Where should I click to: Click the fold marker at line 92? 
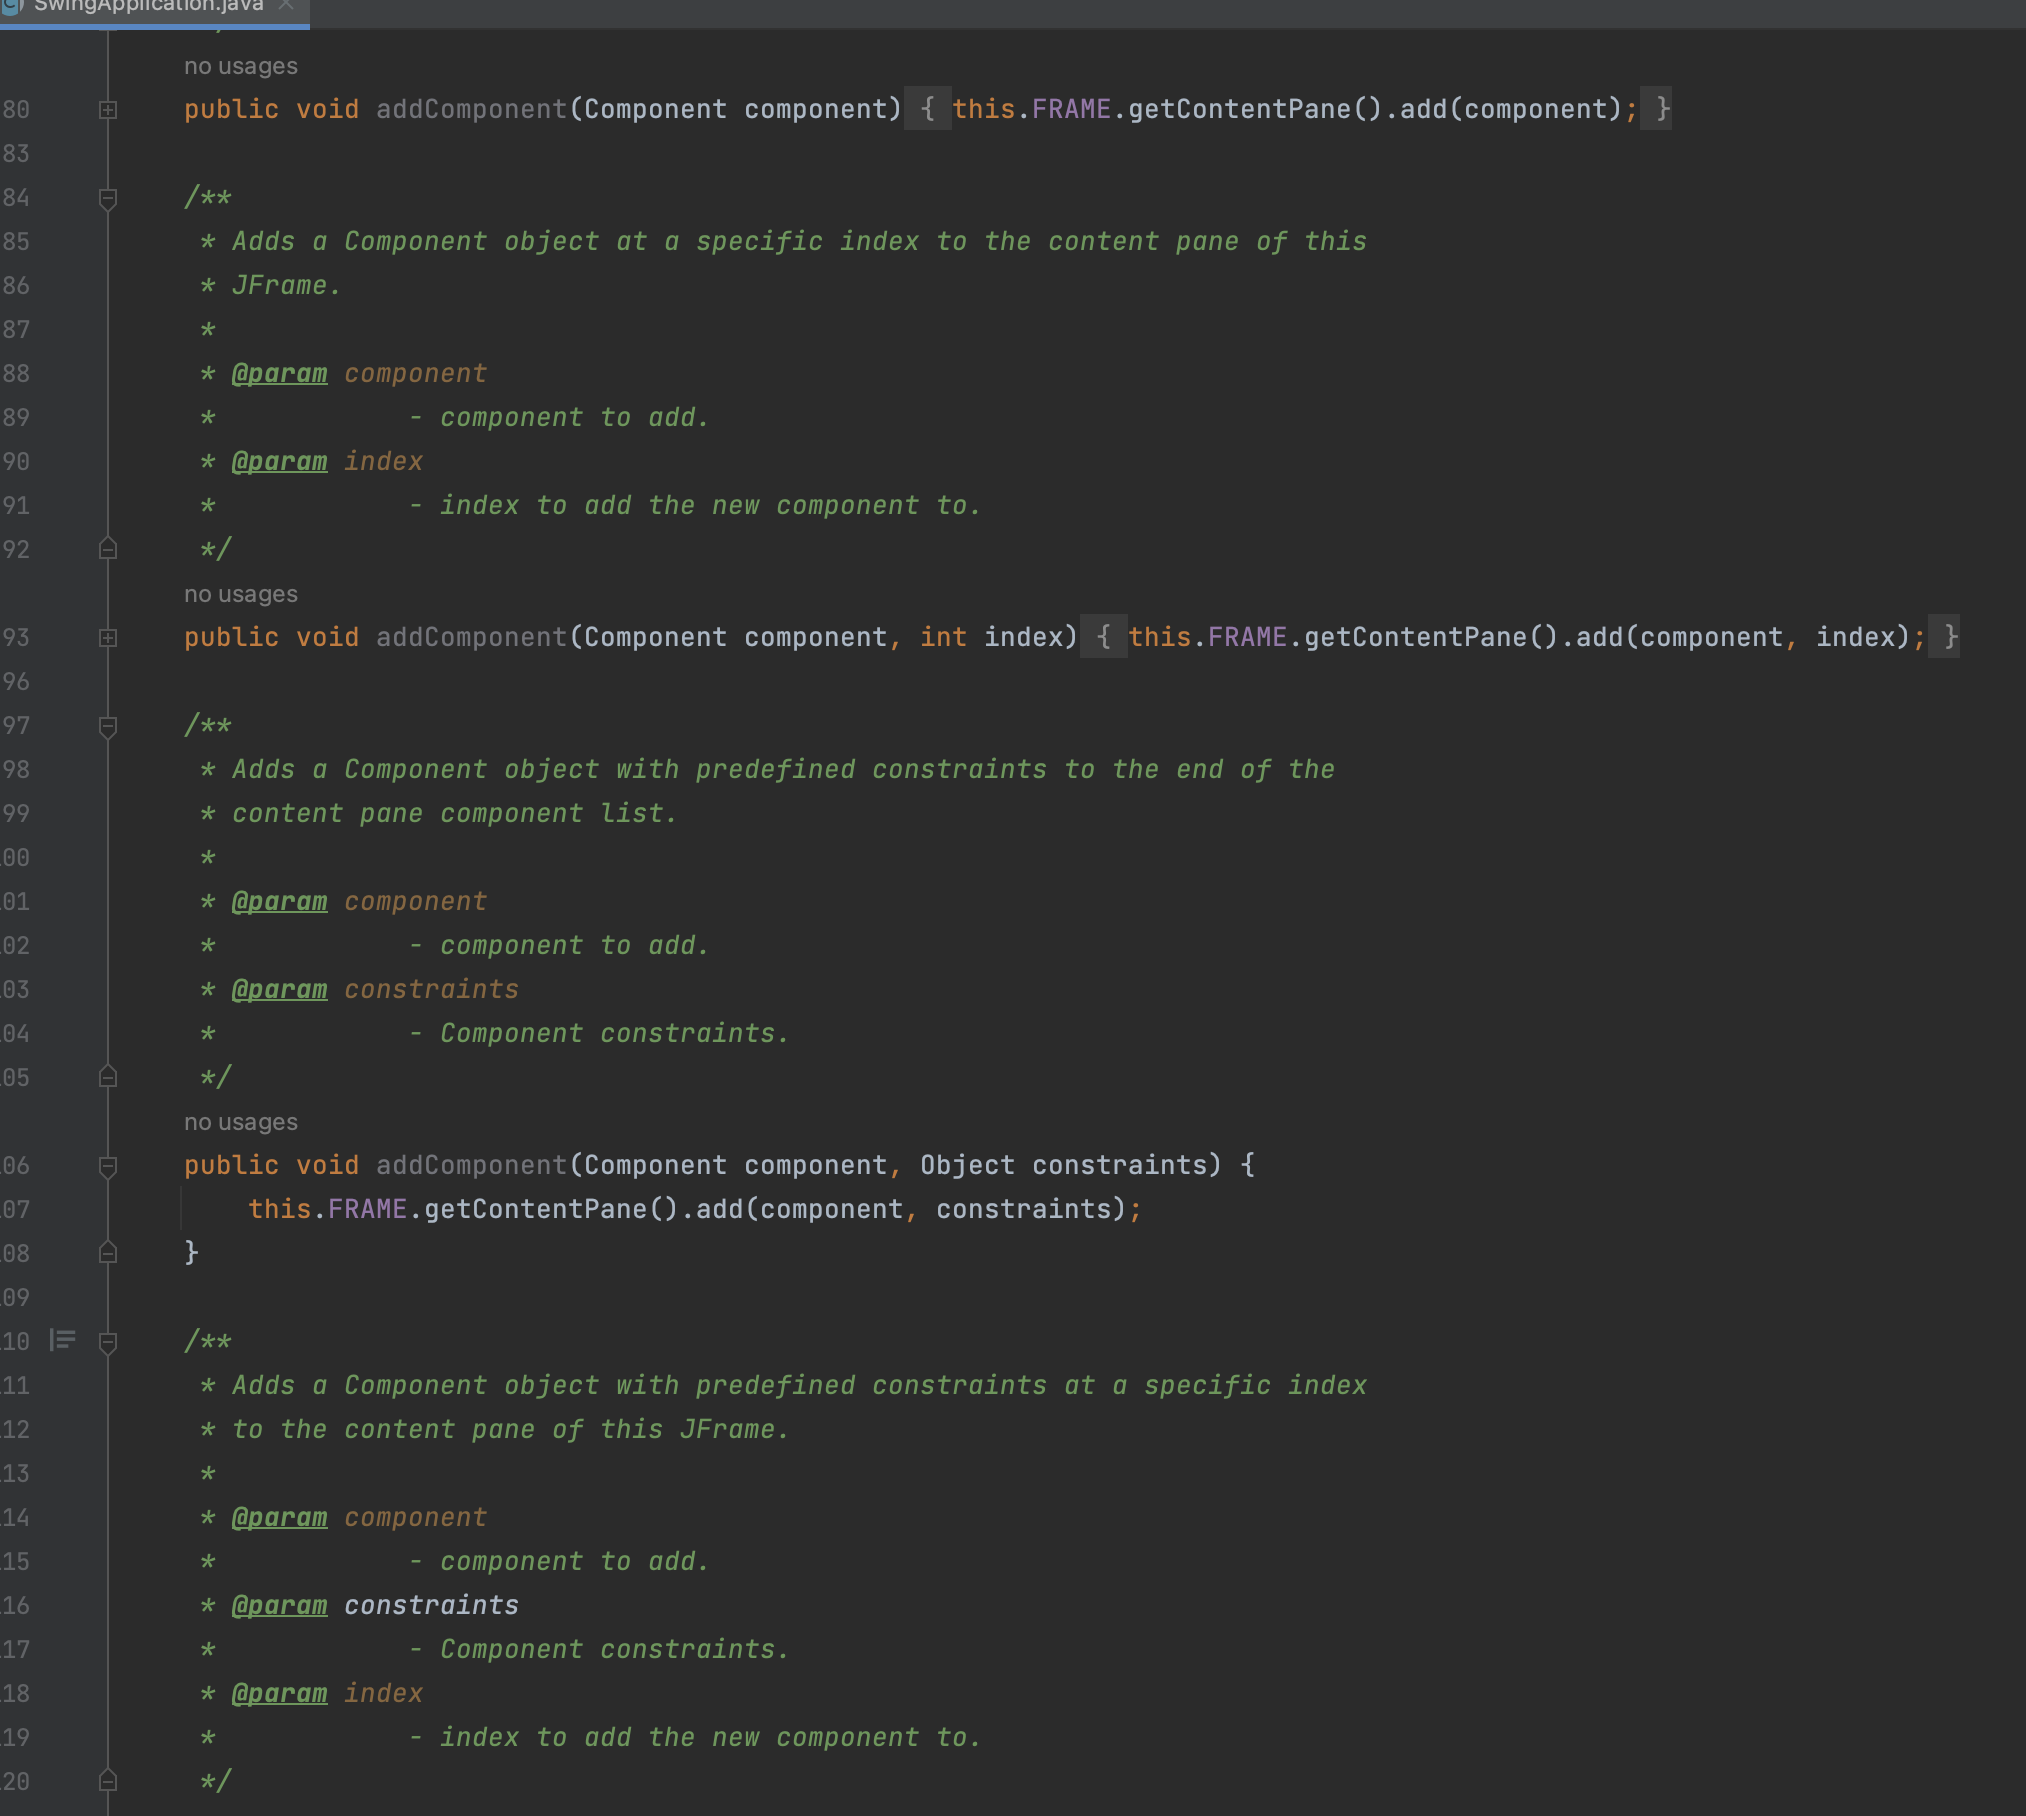click(x=107, y=548)
